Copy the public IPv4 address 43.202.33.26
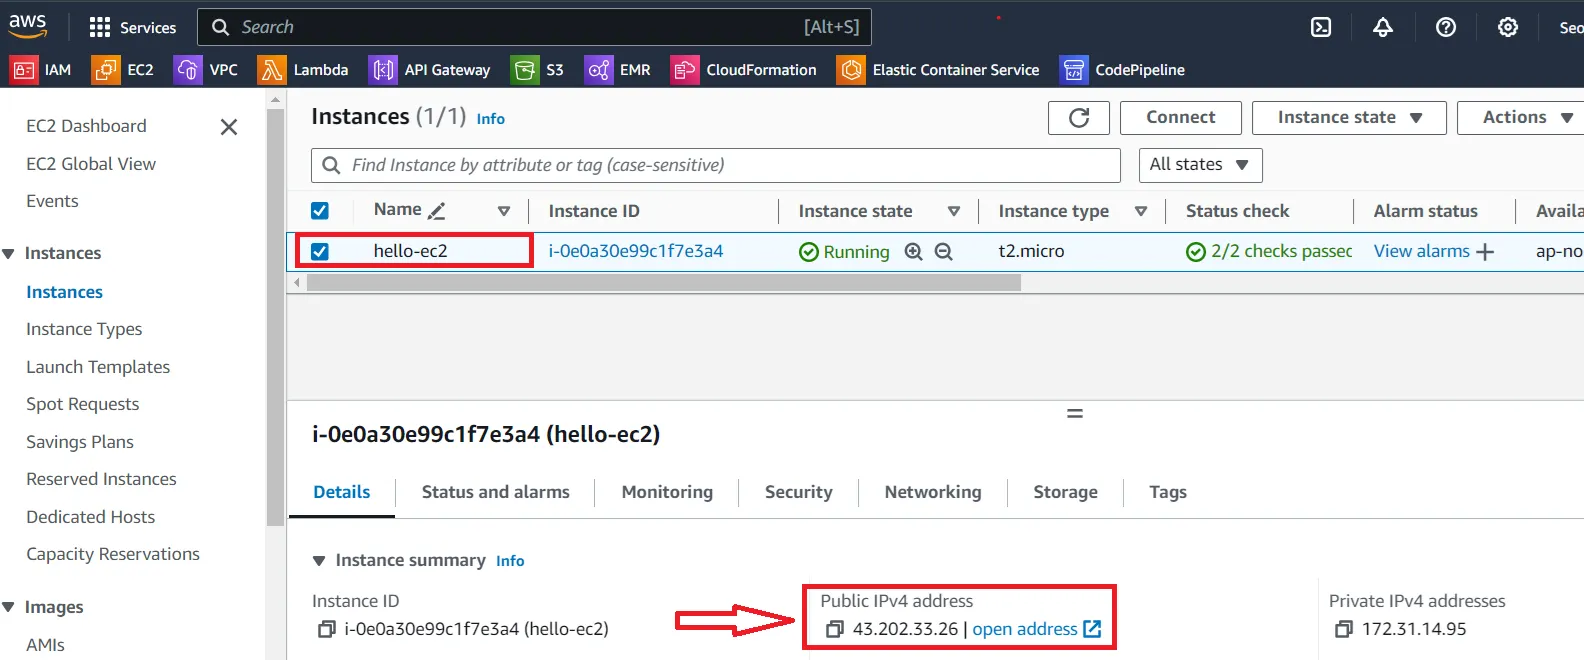The width and height of the screenshot is (1584, 660). point(835,629)
